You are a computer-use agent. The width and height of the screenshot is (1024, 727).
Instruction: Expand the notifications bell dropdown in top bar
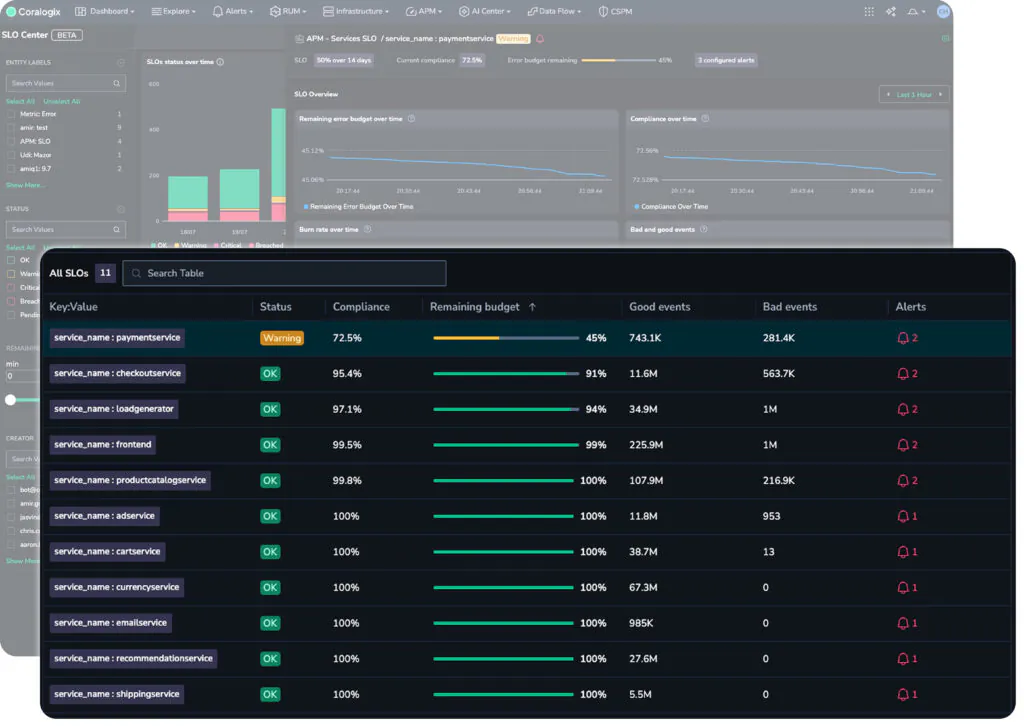[x=916, y=12]
